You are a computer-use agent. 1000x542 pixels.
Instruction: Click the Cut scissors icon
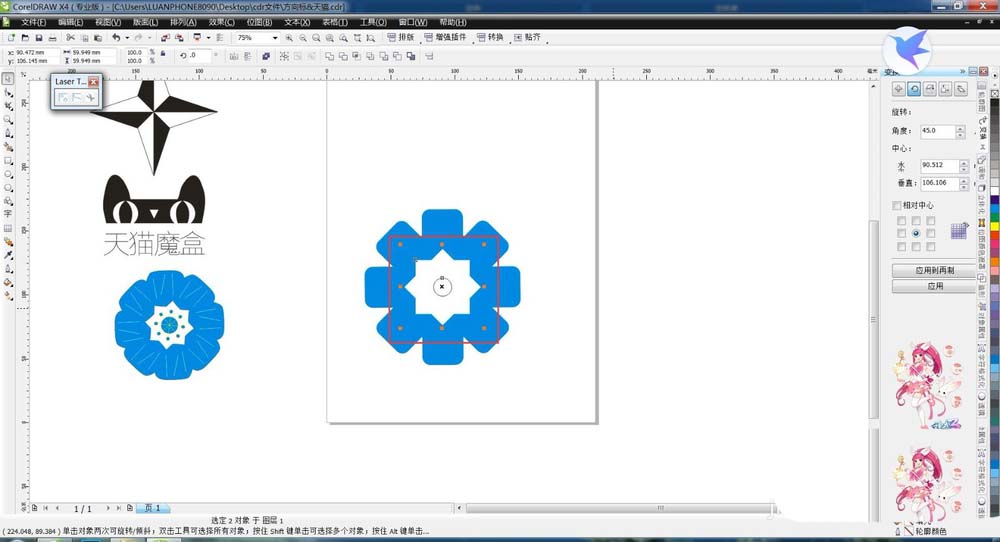click(x=70, y=38)
